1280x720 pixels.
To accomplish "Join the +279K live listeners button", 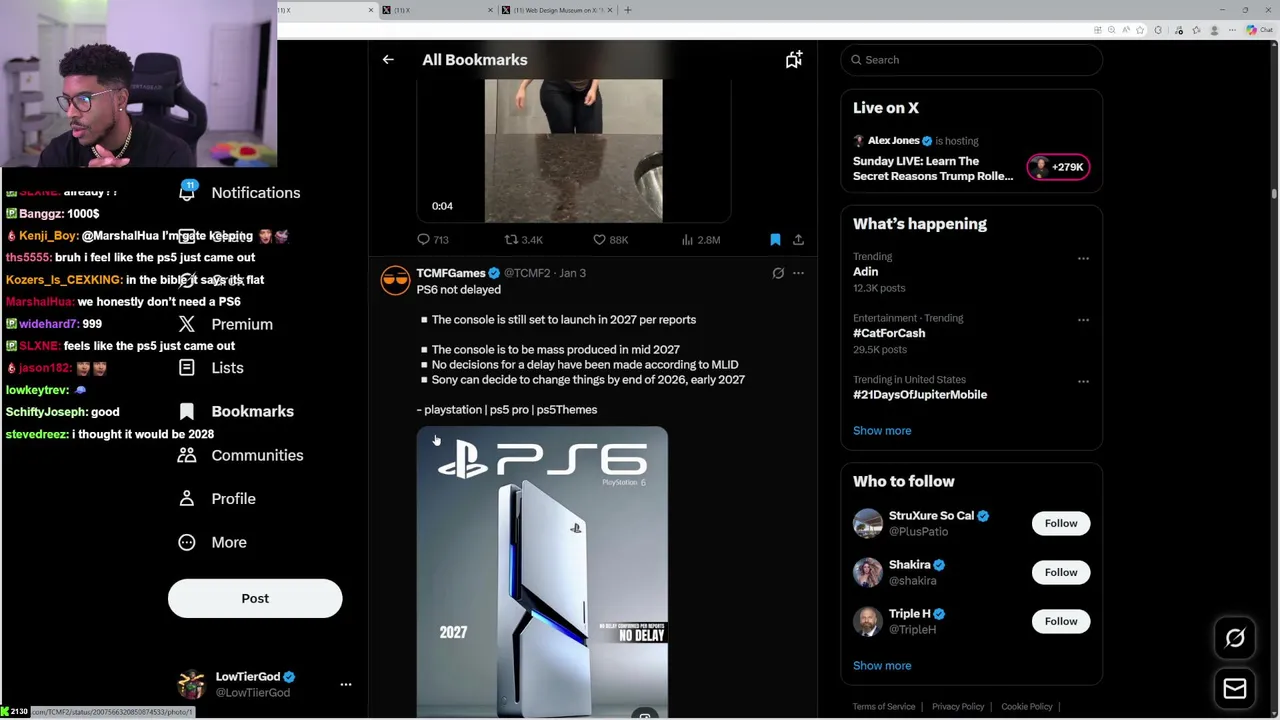I will 1058,167.
